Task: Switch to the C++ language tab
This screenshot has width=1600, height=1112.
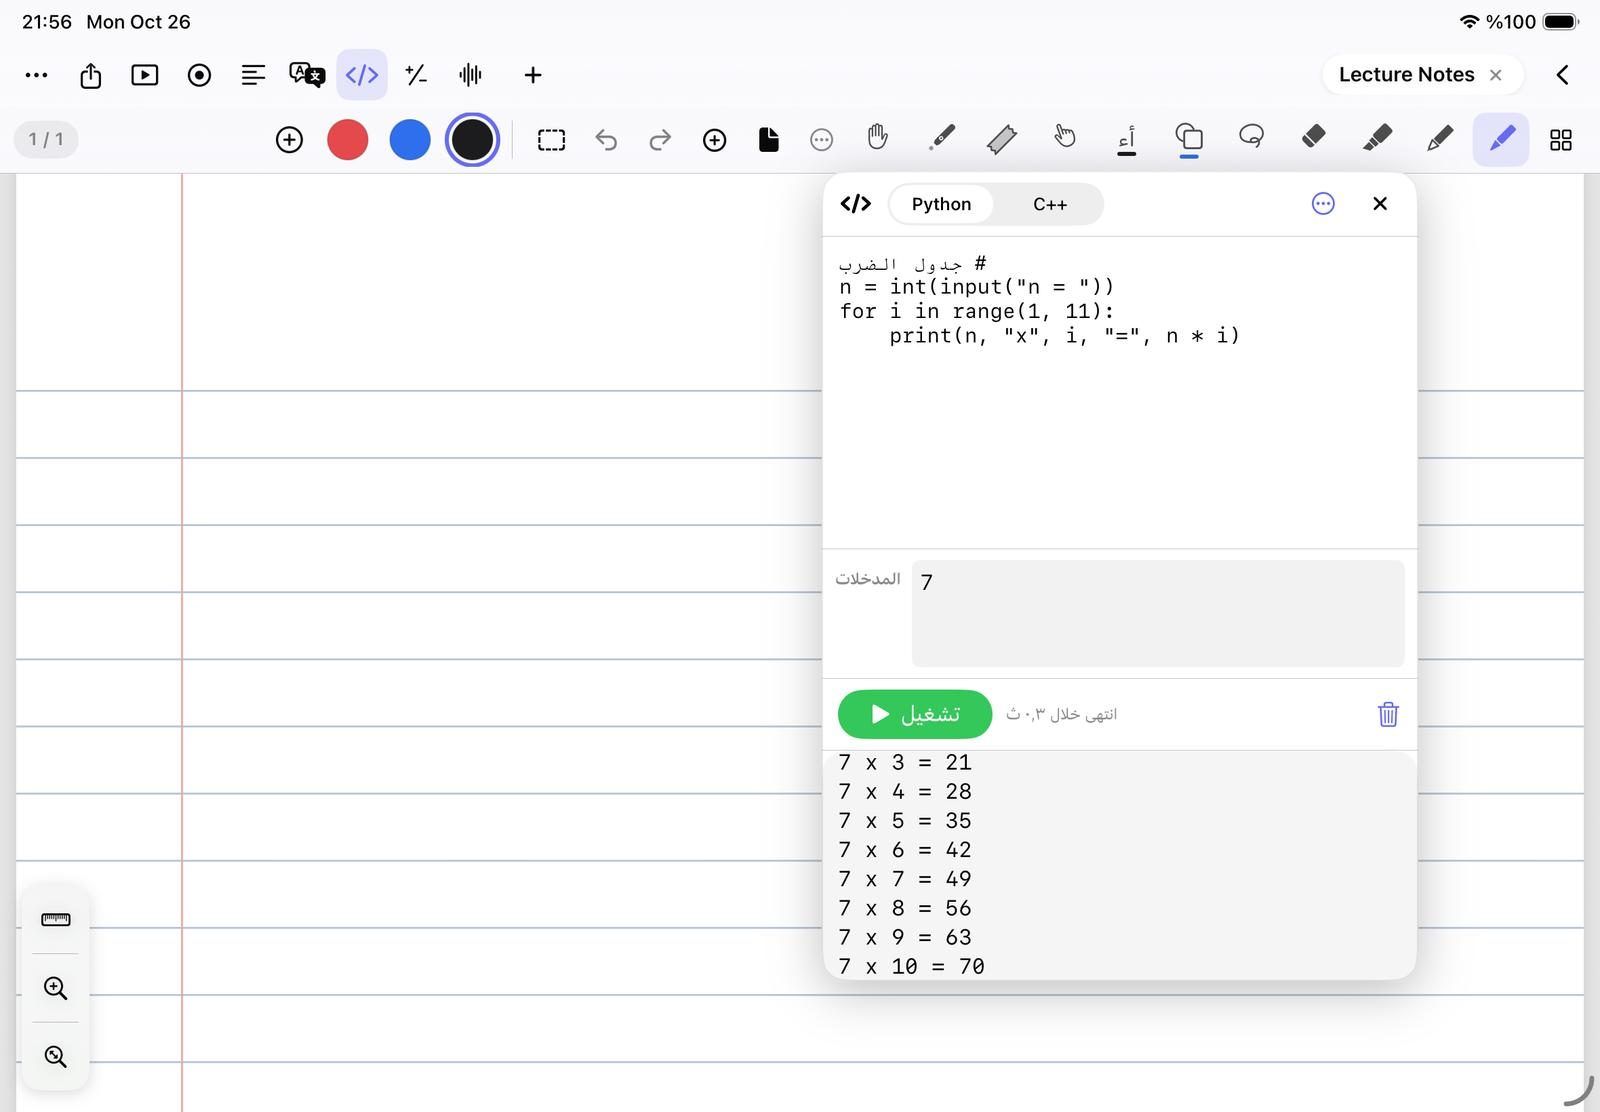Action: click(1050, 204)
